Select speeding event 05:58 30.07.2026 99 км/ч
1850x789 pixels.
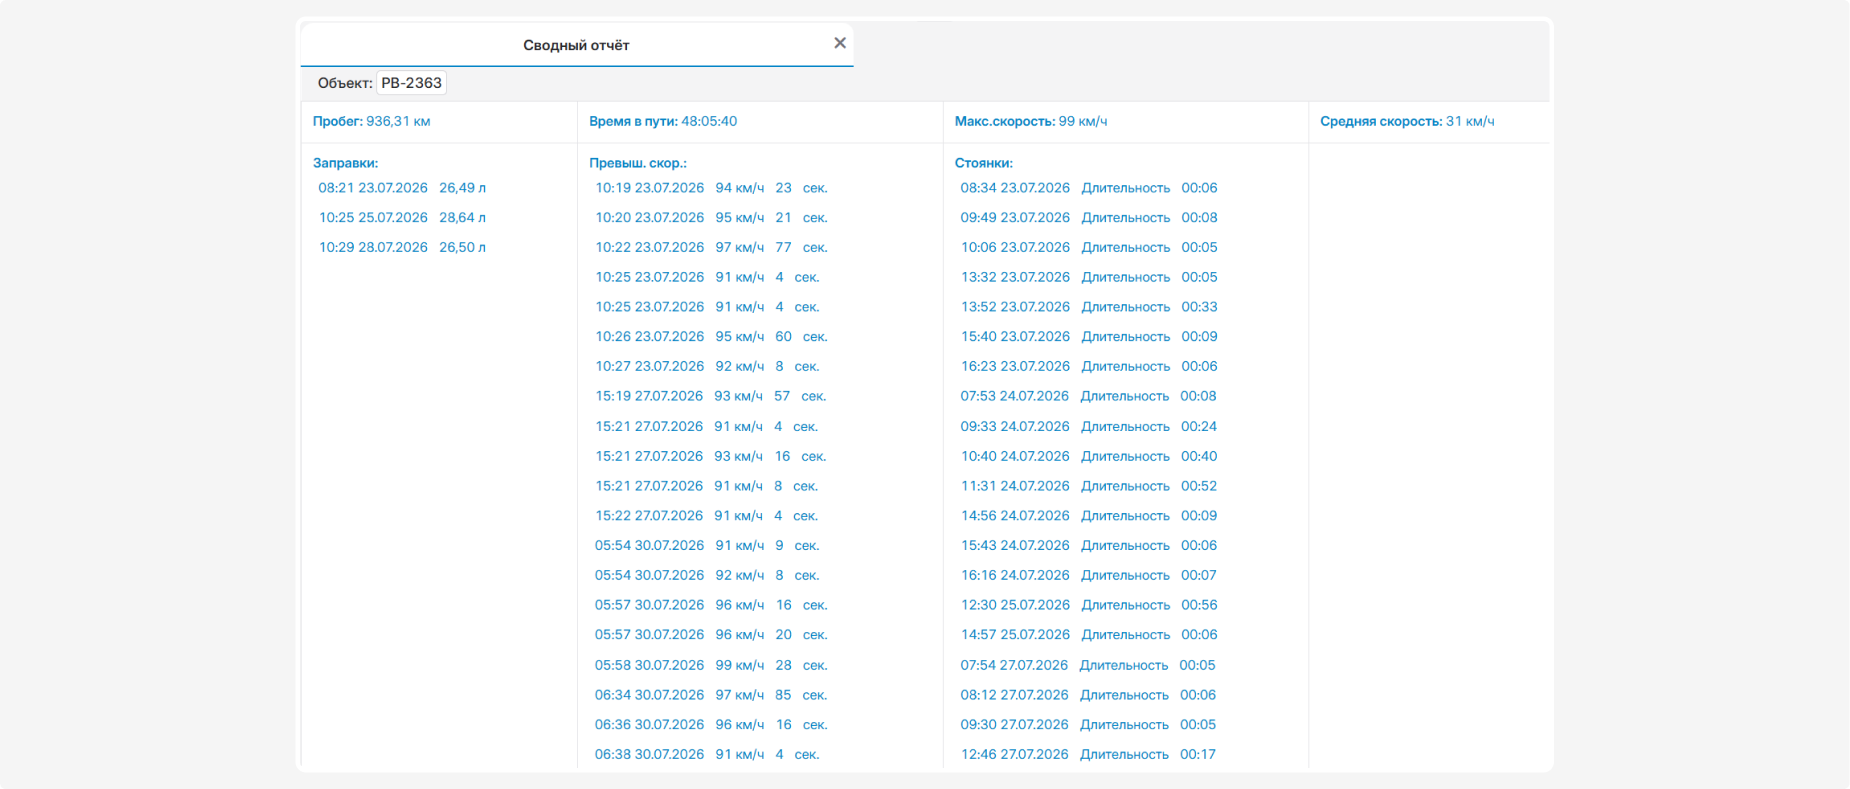(711, 665)
